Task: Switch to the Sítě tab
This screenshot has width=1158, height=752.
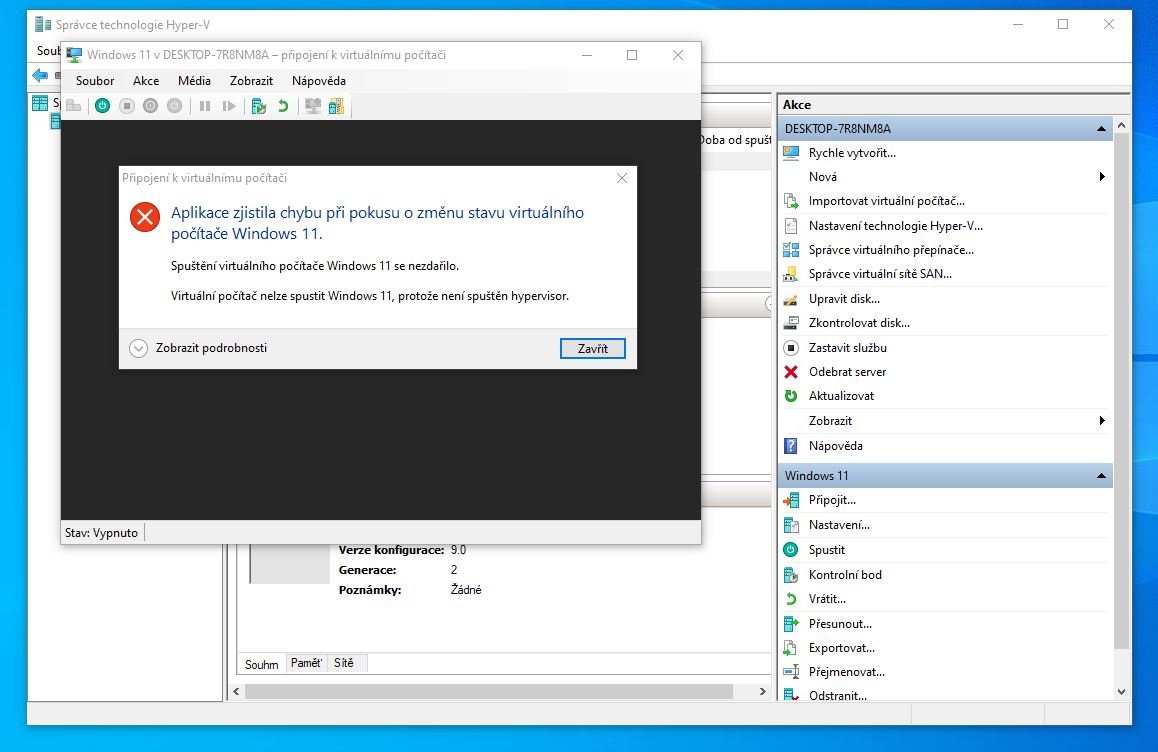Action: (x=344, y=663)
